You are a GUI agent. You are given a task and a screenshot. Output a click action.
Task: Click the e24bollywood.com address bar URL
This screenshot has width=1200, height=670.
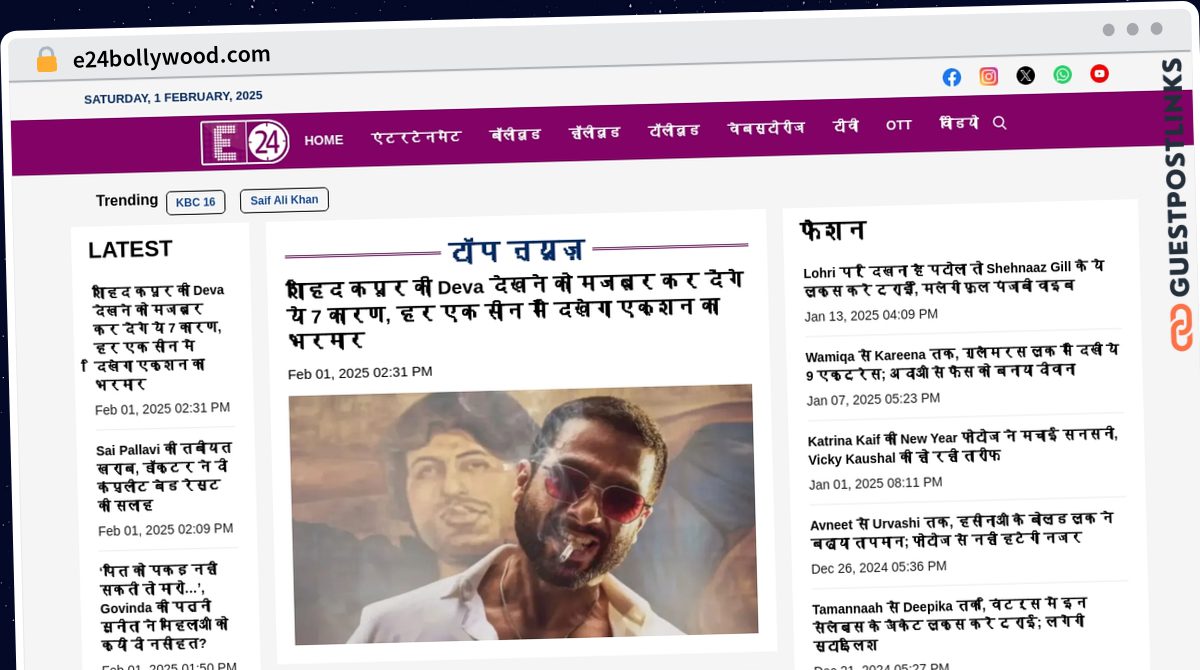[172, 57]
